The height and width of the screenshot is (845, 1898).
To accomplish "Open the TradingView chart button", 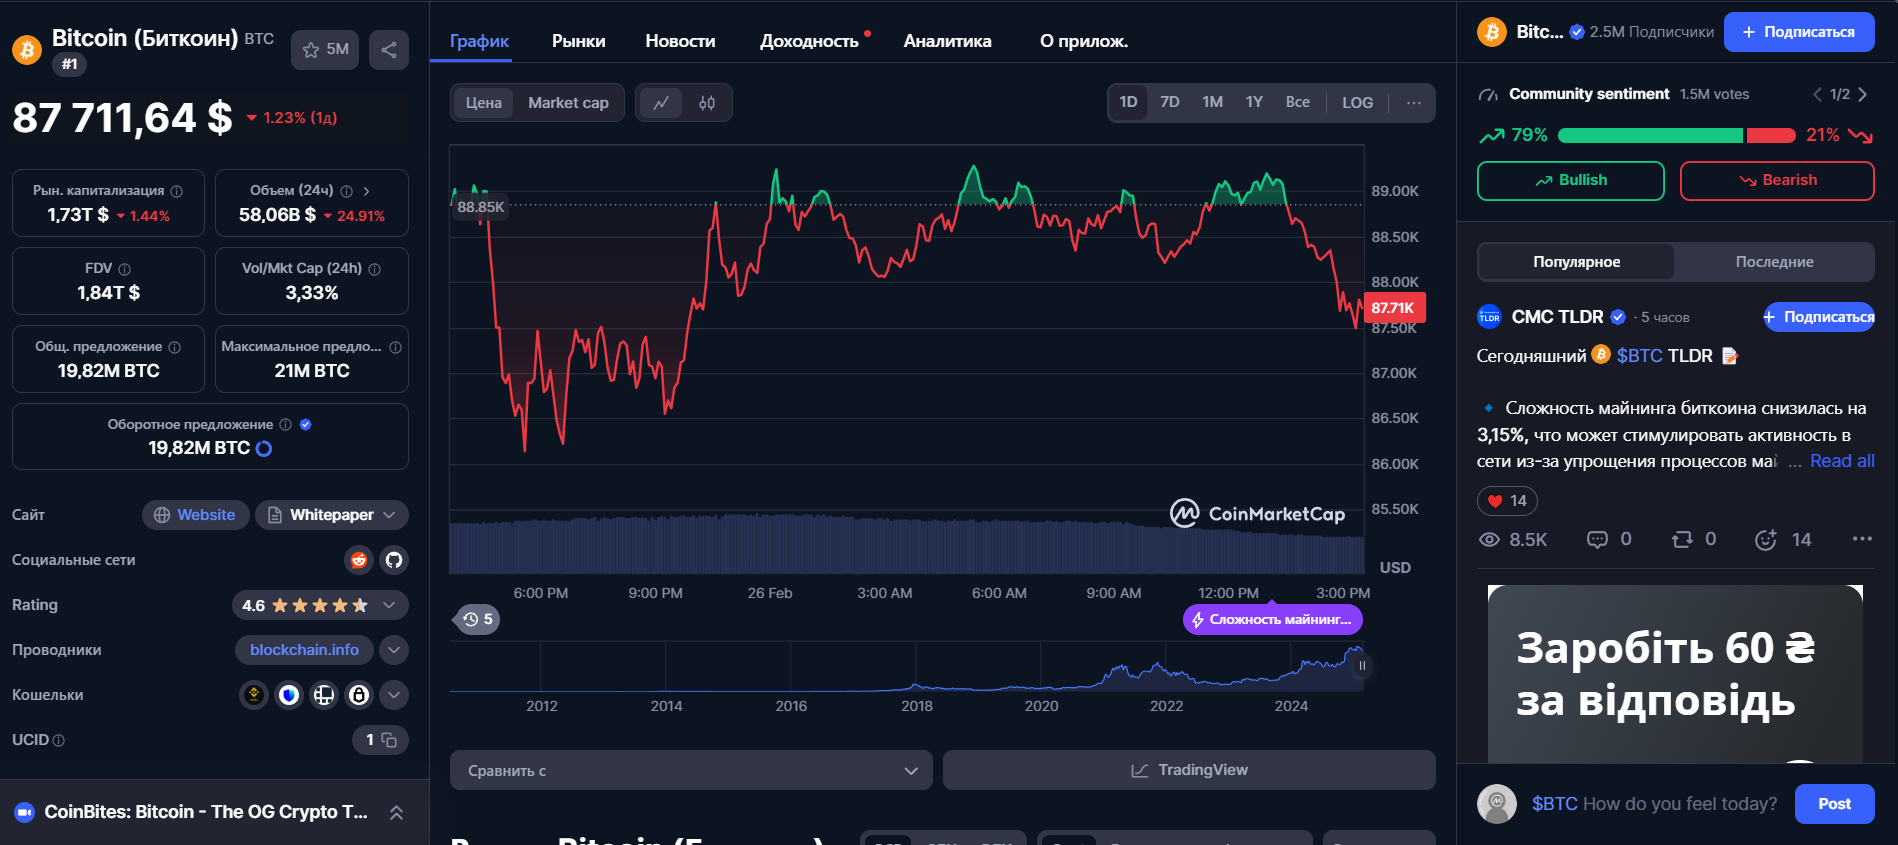I will coord(1189,770).
